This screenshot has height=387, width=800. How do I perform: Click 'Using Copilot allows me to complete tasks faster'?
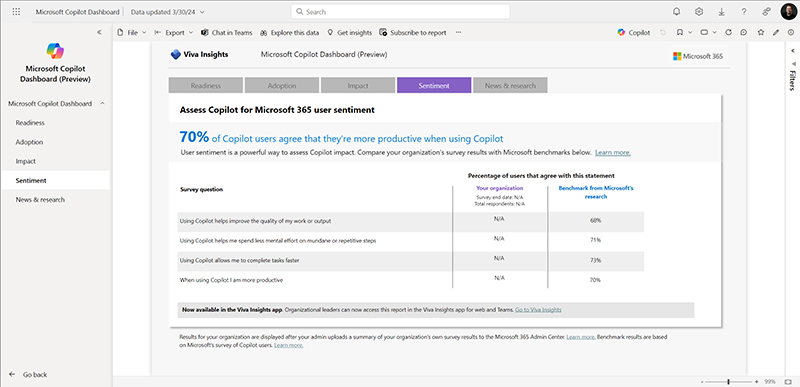tap(239, 261)
